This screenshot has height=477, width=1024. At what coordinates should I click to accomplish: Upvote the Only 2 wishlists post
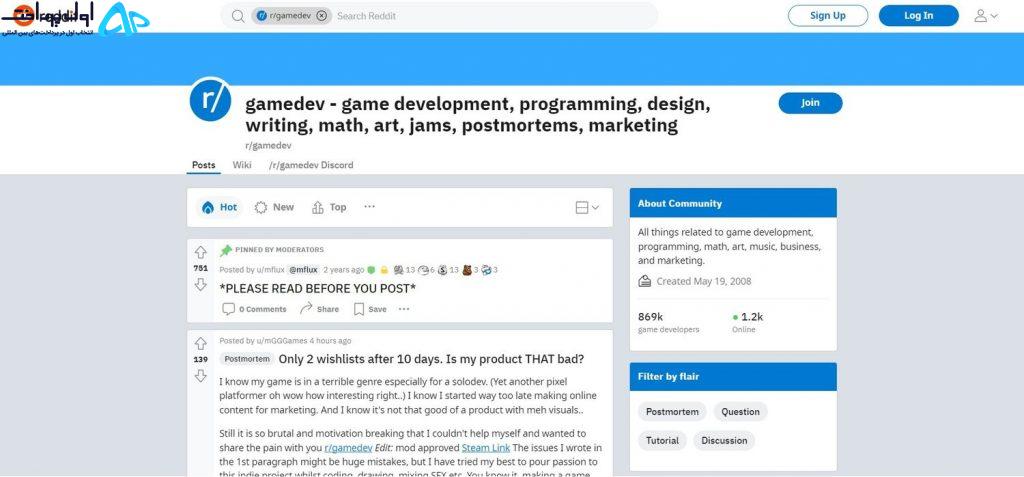200,344
